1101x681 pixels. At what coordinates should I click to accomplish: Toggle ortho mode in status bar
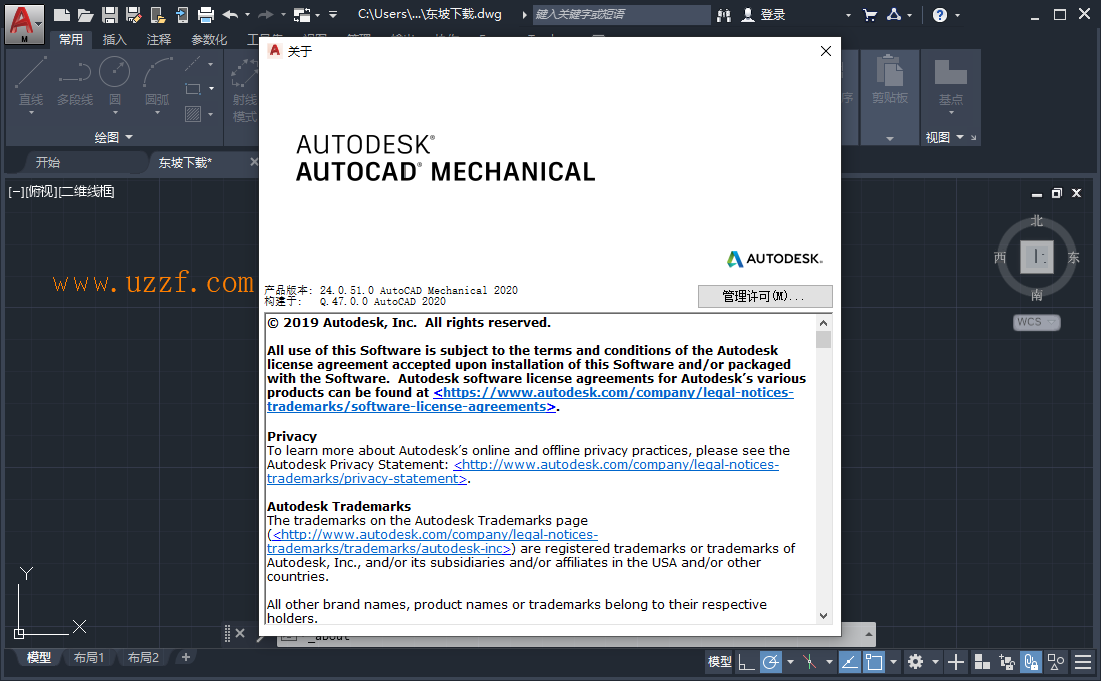coord(746,661)
